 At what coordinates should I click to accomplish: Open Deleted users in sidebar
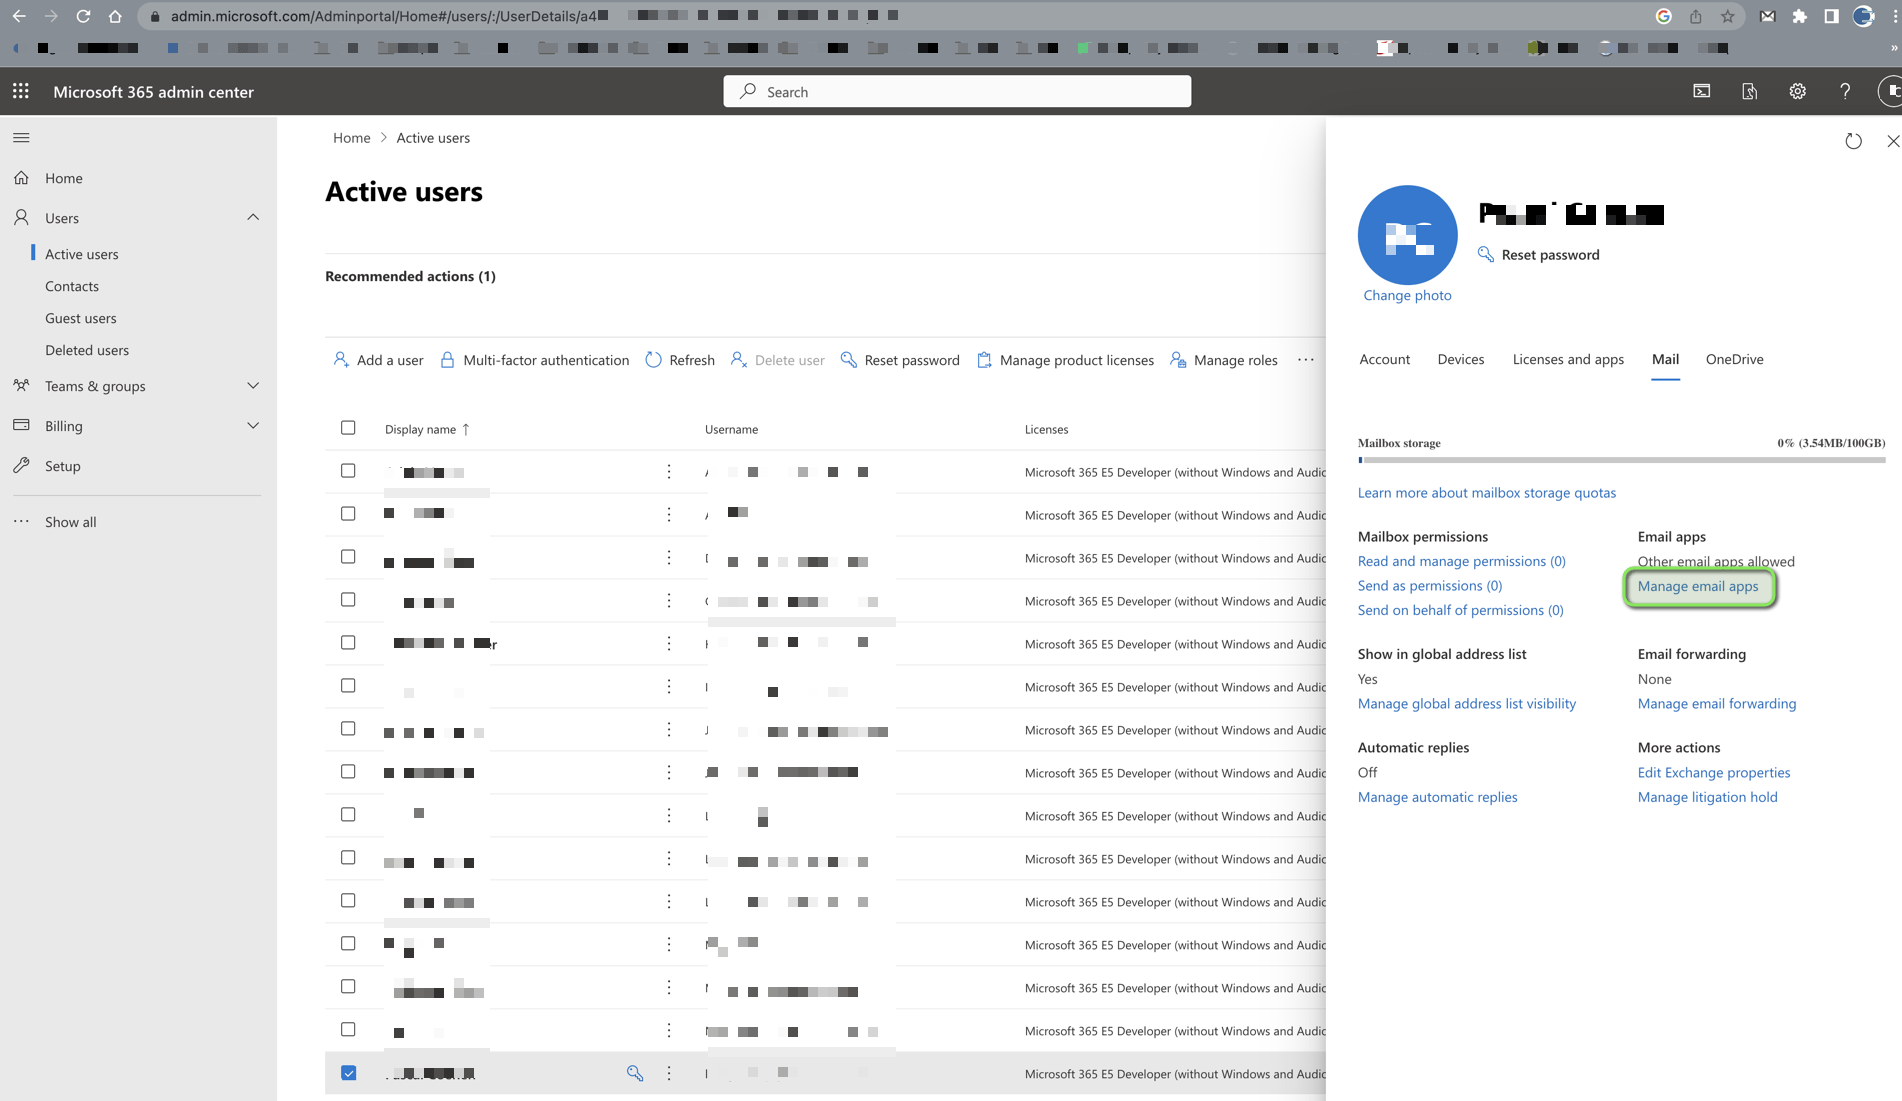click(87, 350)
